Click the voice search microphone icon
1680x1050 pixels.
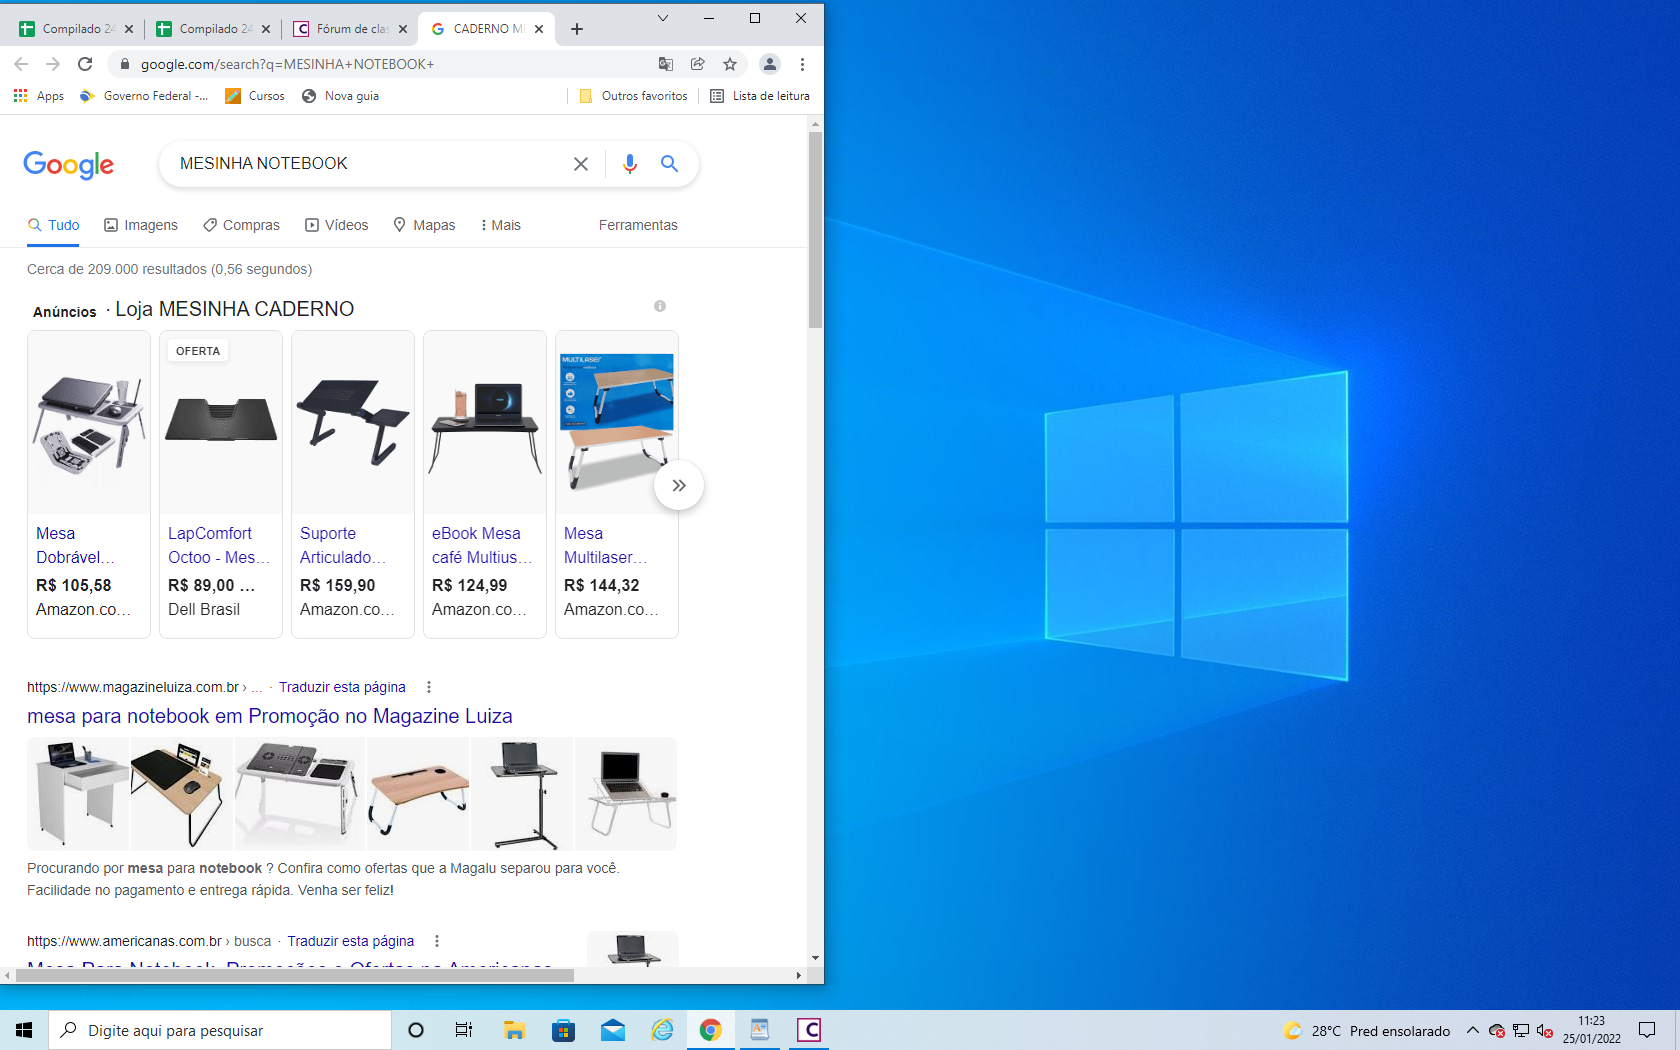coord(629,164)
